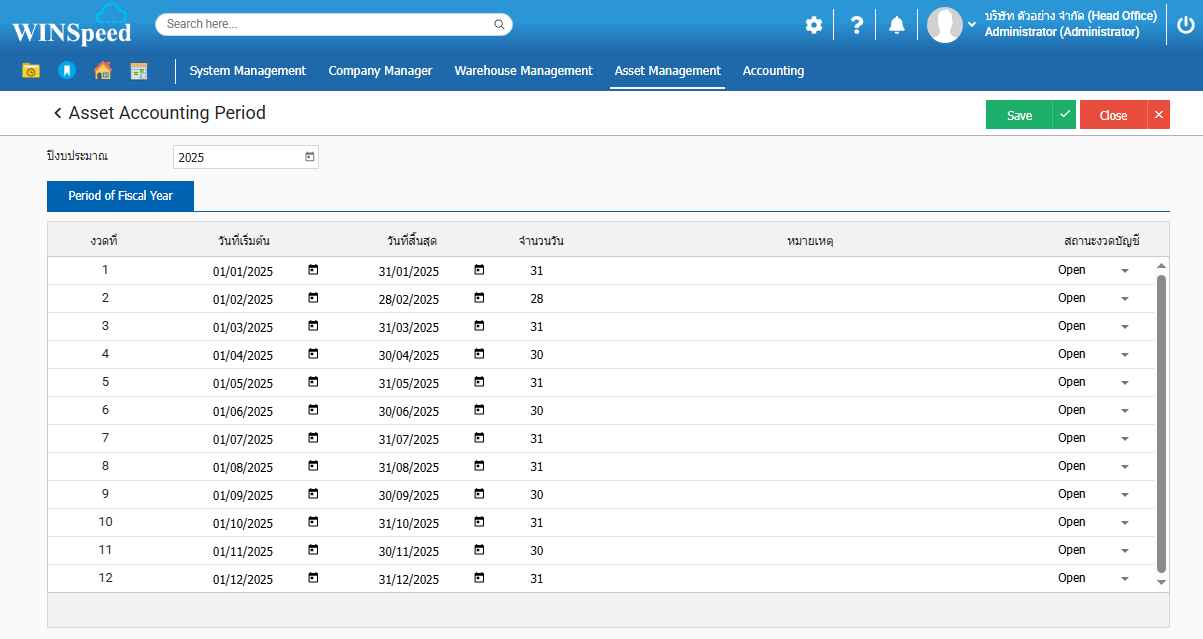This screenshot has height=639, width=1203.
Task: Click the power logout icon
Action: [x=1185, y=25]
